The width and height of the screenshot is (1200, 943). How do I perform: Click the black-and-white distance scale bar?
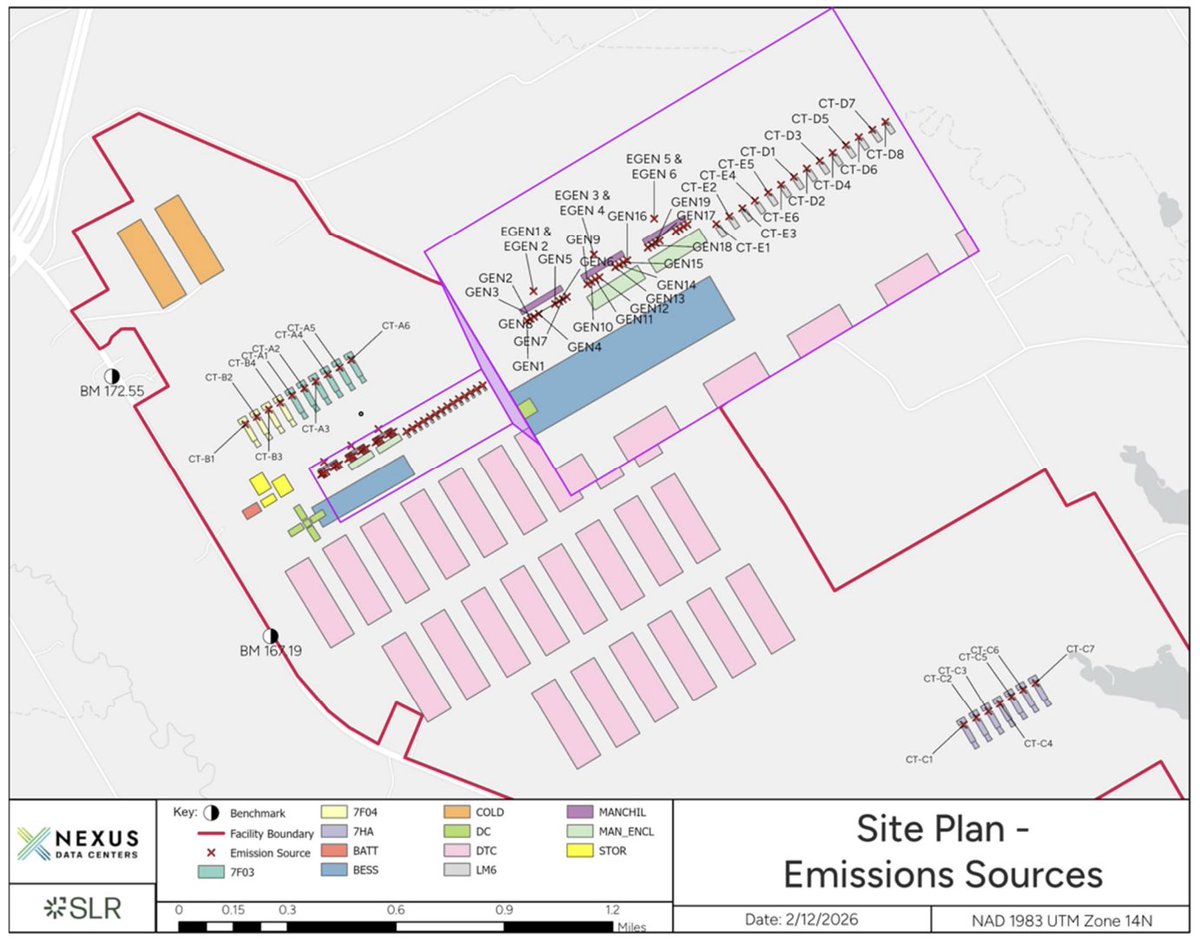[x=397, y=927]
